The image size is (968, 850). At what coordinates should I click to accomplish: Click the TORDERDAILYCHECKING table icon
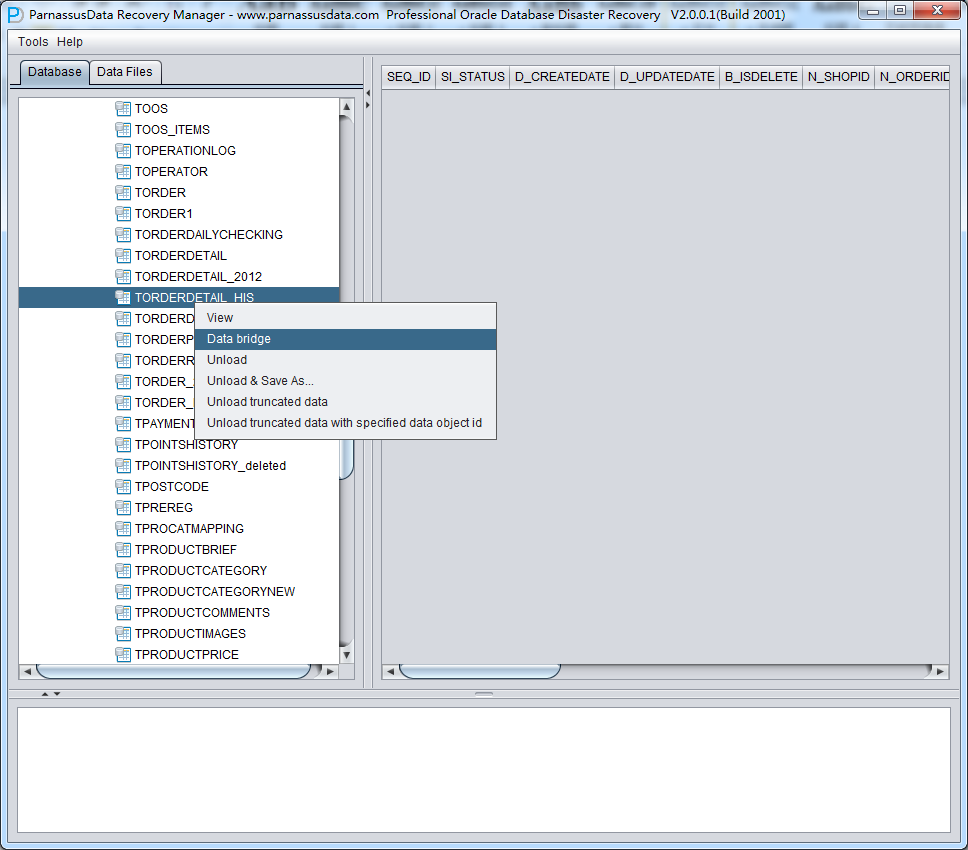coord(123,234)
